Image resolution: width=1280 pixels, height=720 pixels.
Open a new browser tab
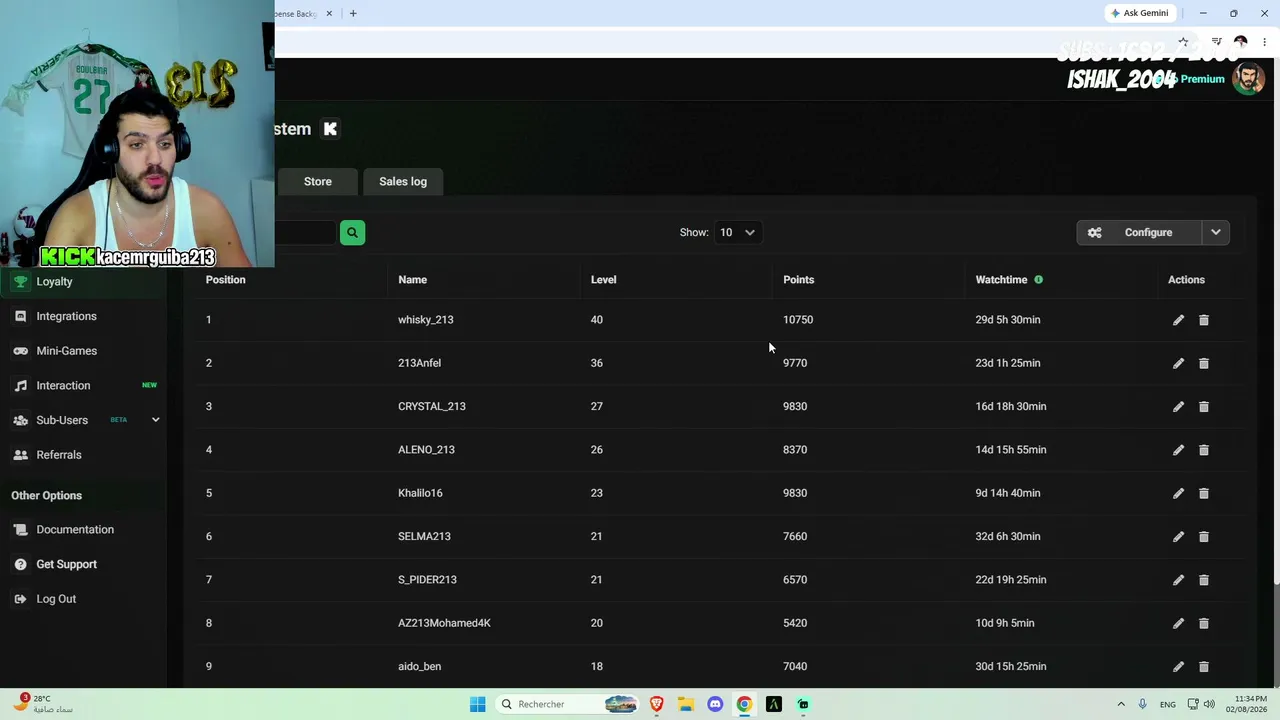point(353,14)
